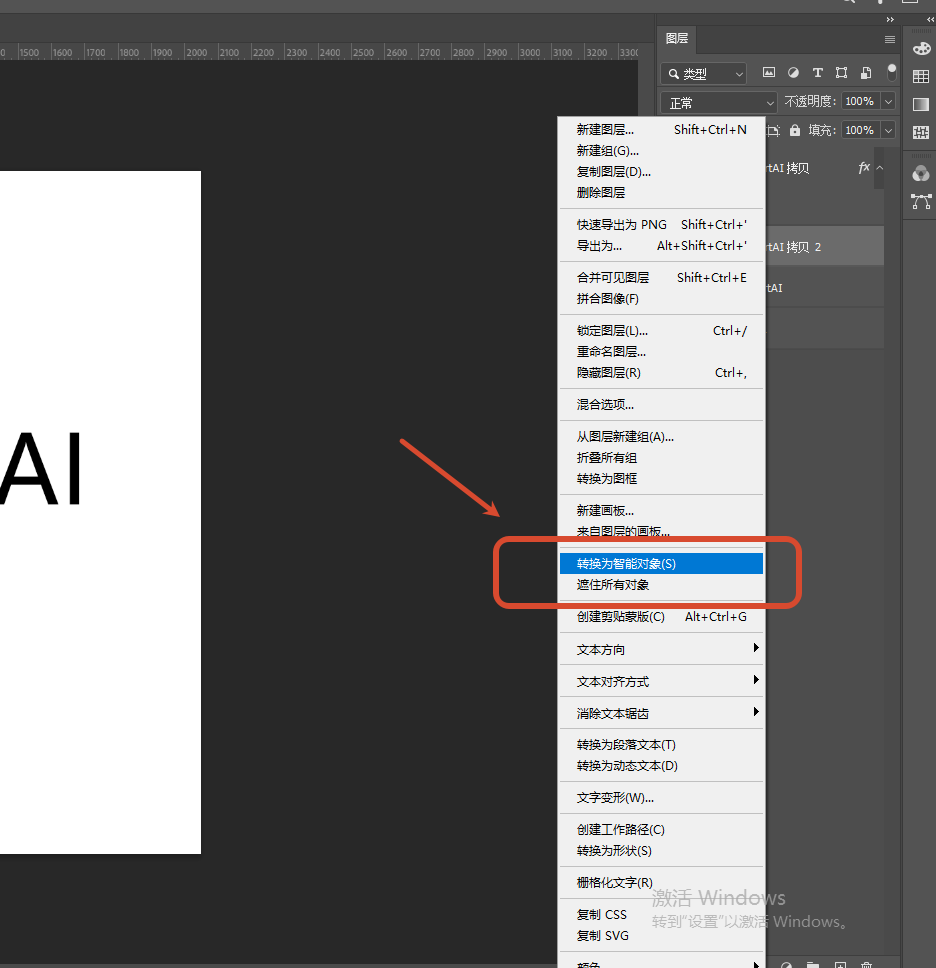Choose 拼合图像(F) menu item
The image size is (936, 968).
coord(661,299)
